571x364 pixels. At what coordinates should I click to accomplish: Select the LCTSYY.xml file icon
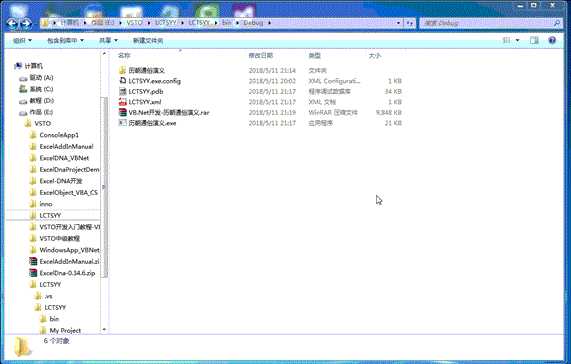click(x=123, y=102)
